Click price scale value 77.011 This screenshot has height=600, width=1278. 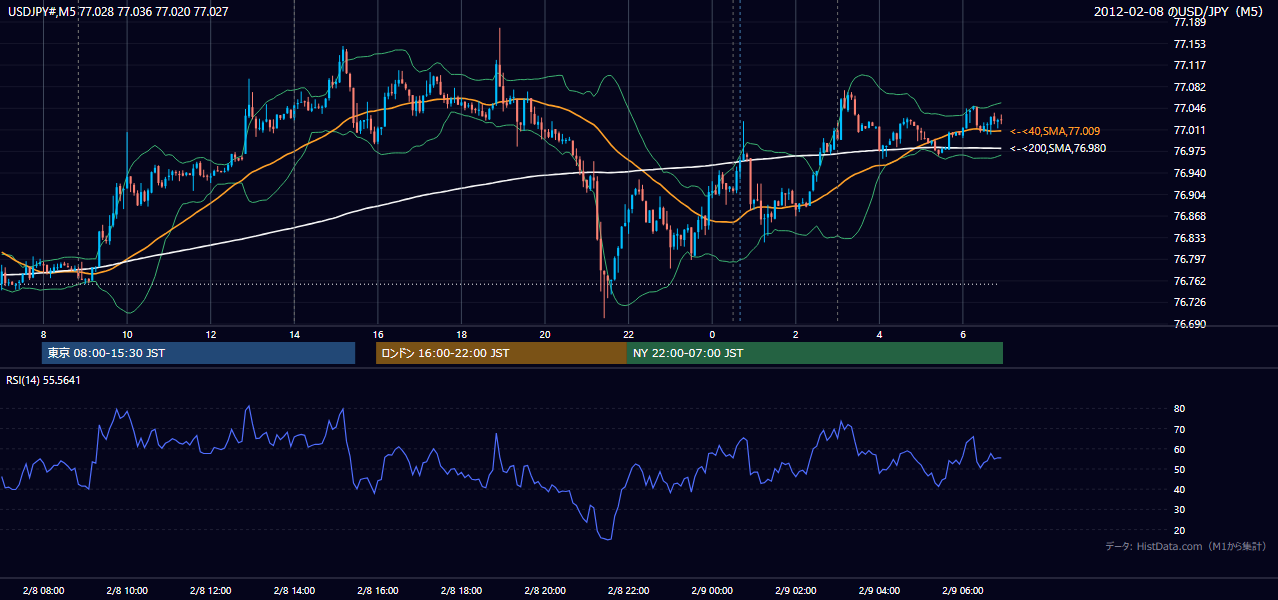coord(1190,130)
